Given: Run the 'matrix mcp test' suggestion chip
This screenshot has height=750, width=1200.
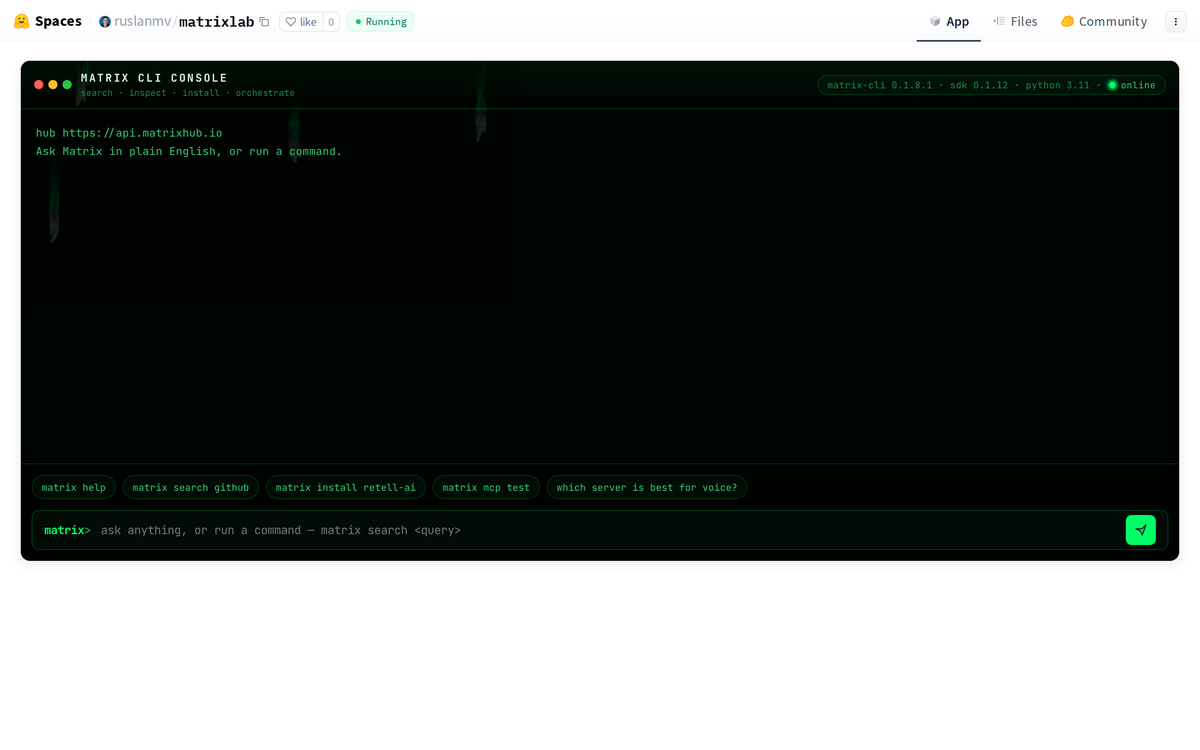Looking at the screenshot, I should pos(486,488).
